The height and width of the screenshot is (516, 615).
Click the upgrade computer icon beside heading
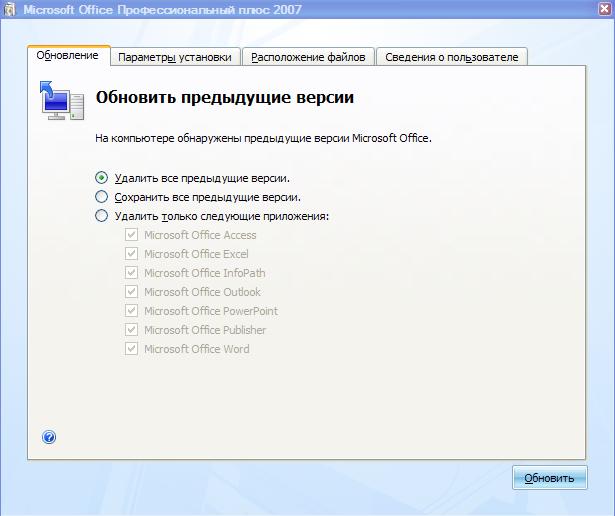[62, 100]
